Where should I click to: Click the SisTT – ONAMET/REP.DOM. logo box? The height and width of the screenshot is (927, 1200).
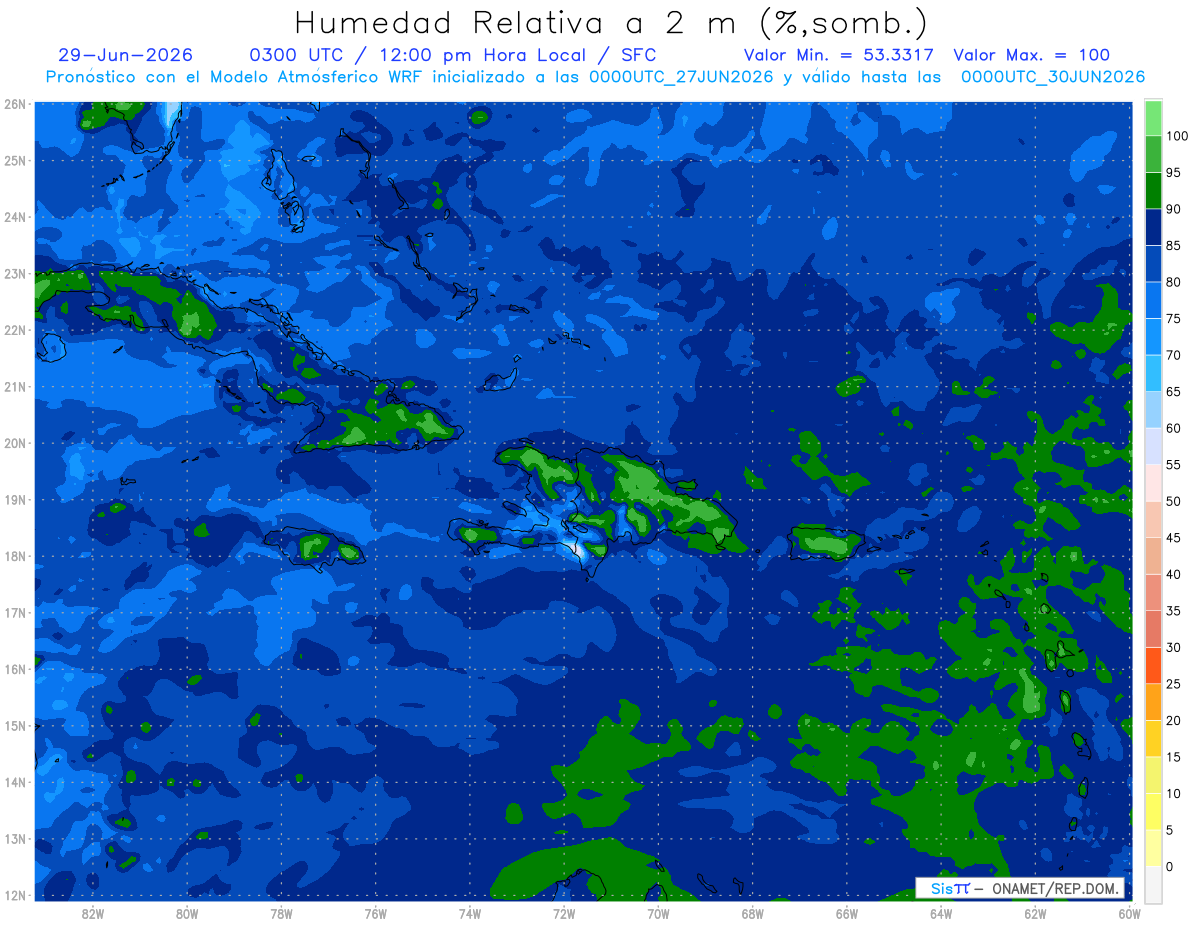(x=1020, y=888)
